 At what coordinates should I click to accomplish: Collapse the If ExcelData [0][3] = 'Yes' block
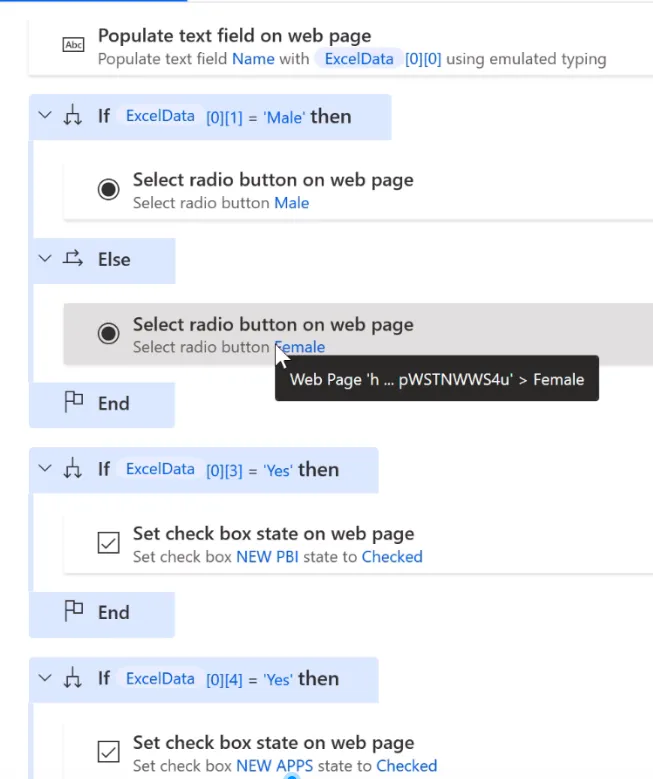45,468
